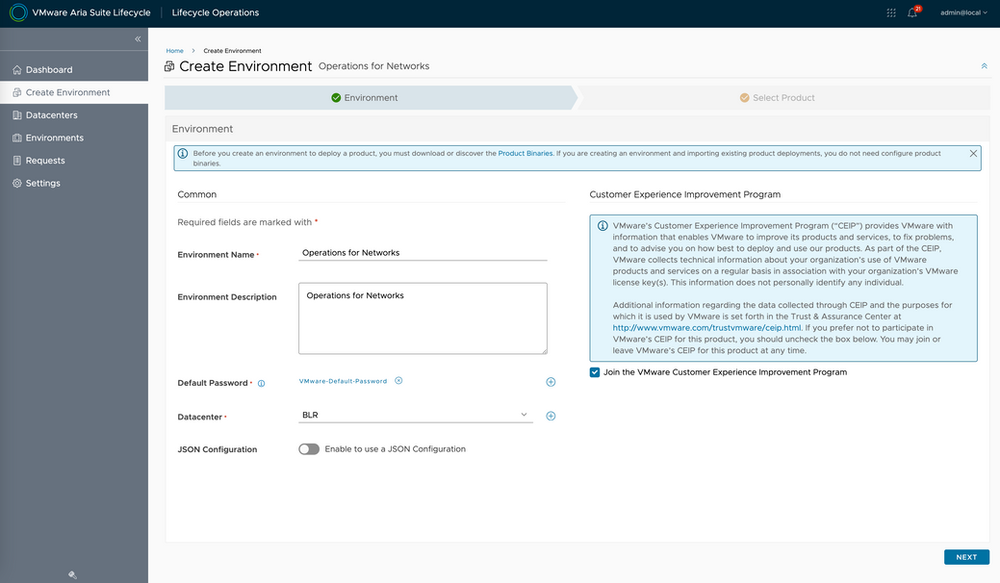The image size is (1000, 583).
Task: Dismiss the Product Binaries info banner
Action: click(973, 154)
